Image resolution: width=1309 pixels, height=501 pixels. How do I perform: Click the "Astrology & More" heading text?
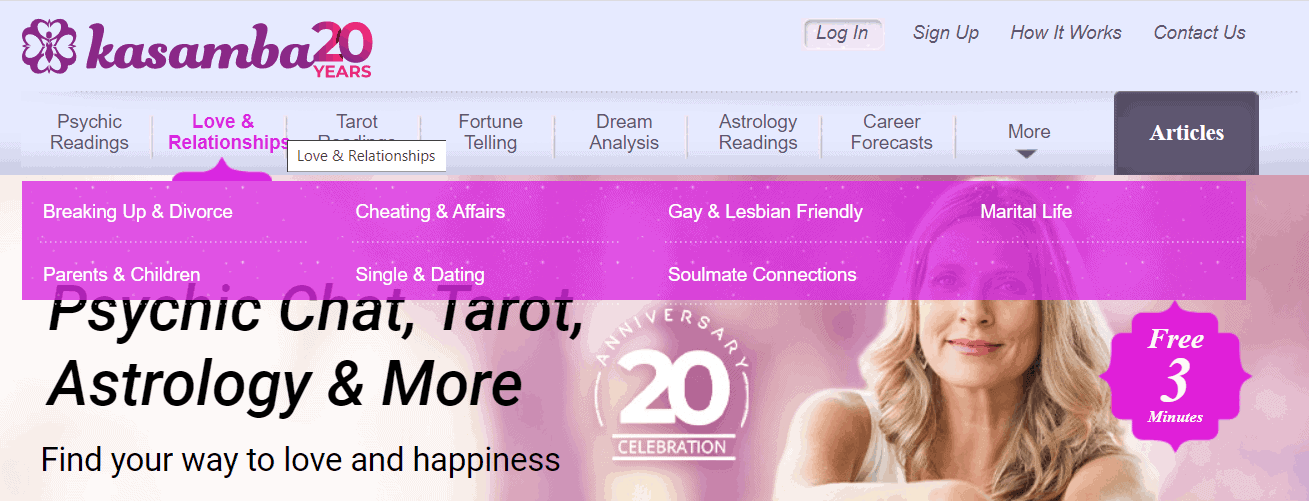[x=285, y=382]
